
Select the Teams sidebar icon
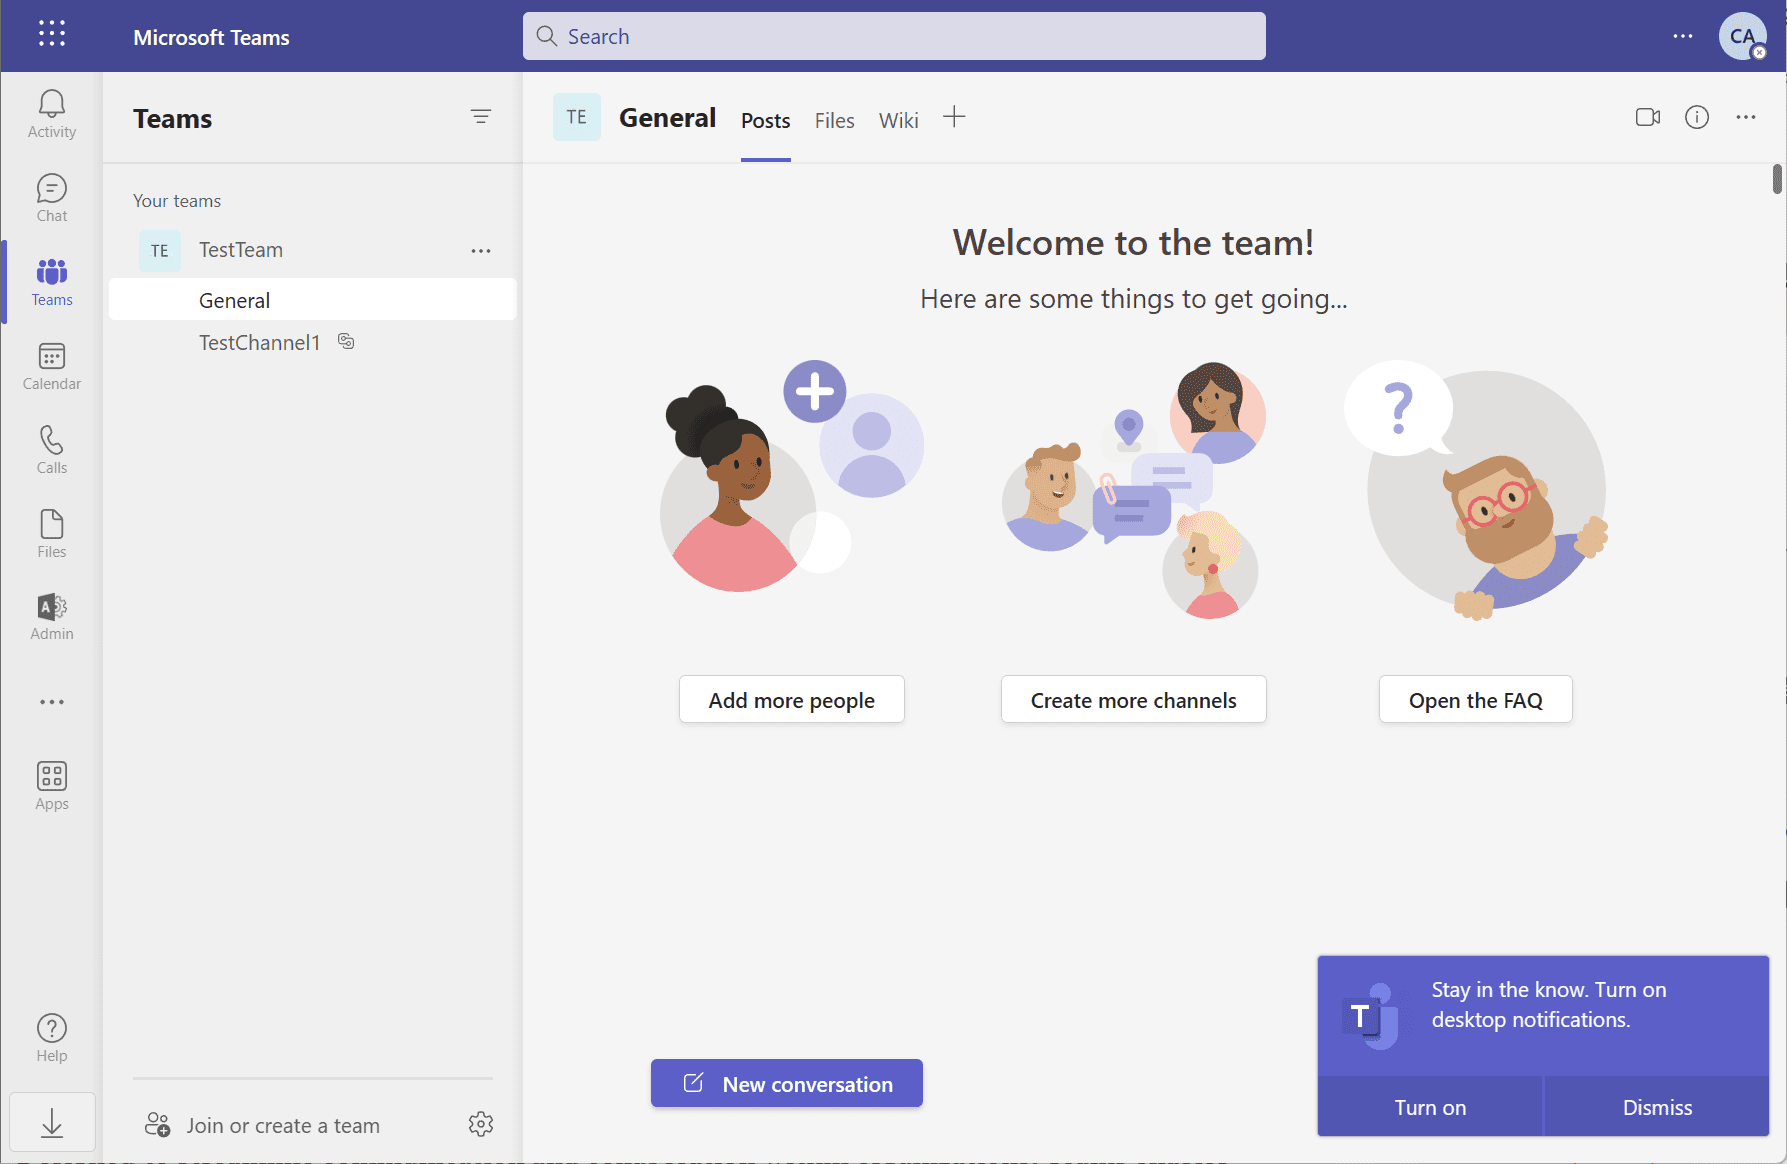click(x=52, y=282)
